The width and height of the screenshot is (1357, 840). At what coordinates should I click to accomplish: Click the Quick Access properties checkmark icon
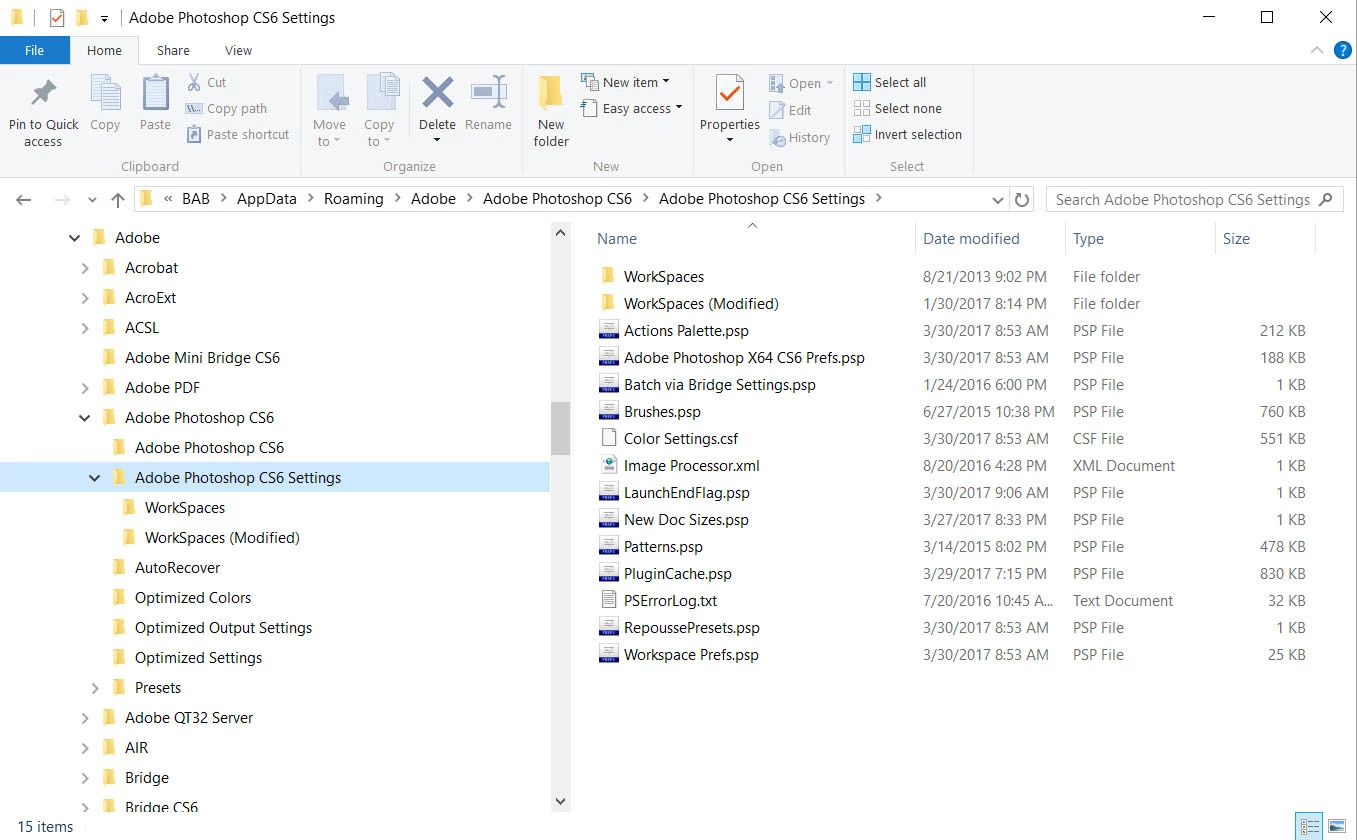tap(57, 17)
